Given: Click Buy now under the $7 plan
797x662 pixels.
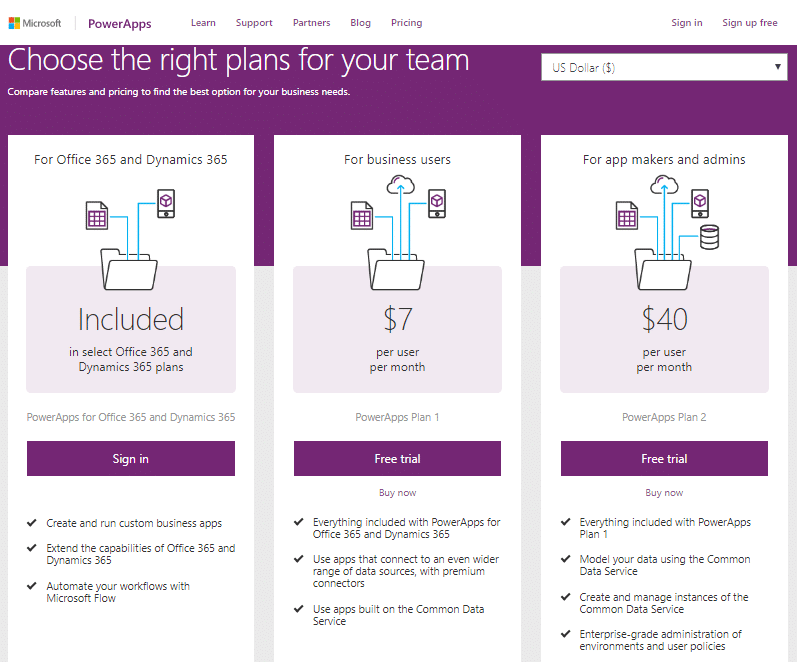Looking at the screenshot, I should click(x=397, y=493).
